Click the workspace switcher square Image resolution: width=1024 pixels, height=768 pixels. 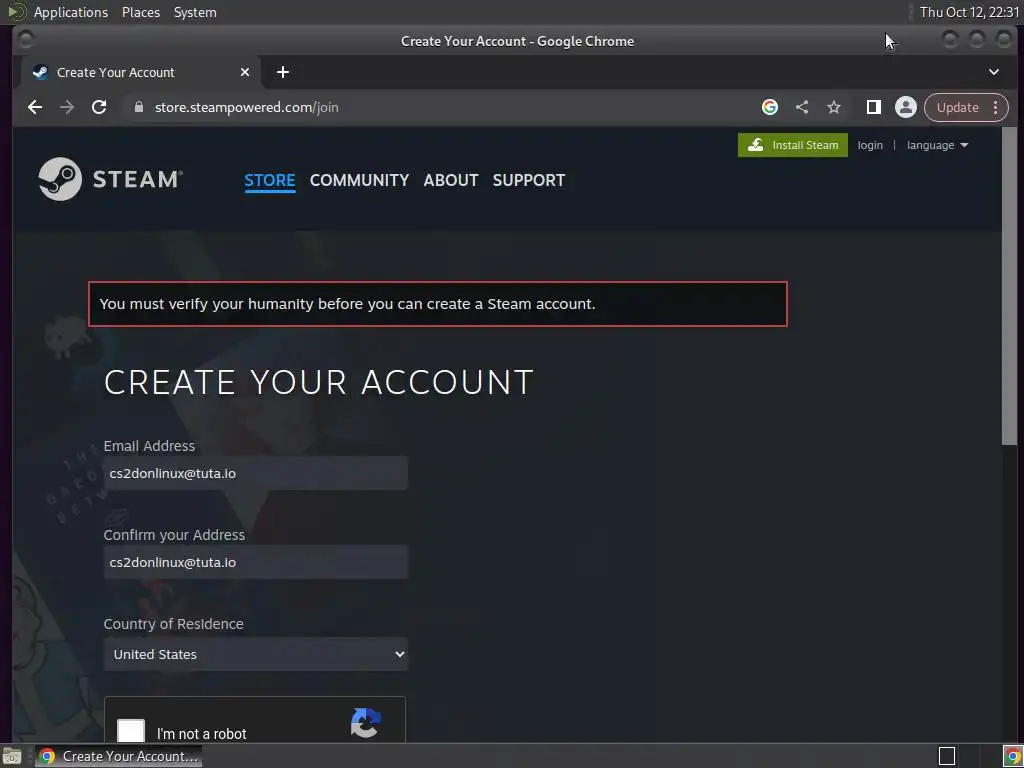pos(947,756)
